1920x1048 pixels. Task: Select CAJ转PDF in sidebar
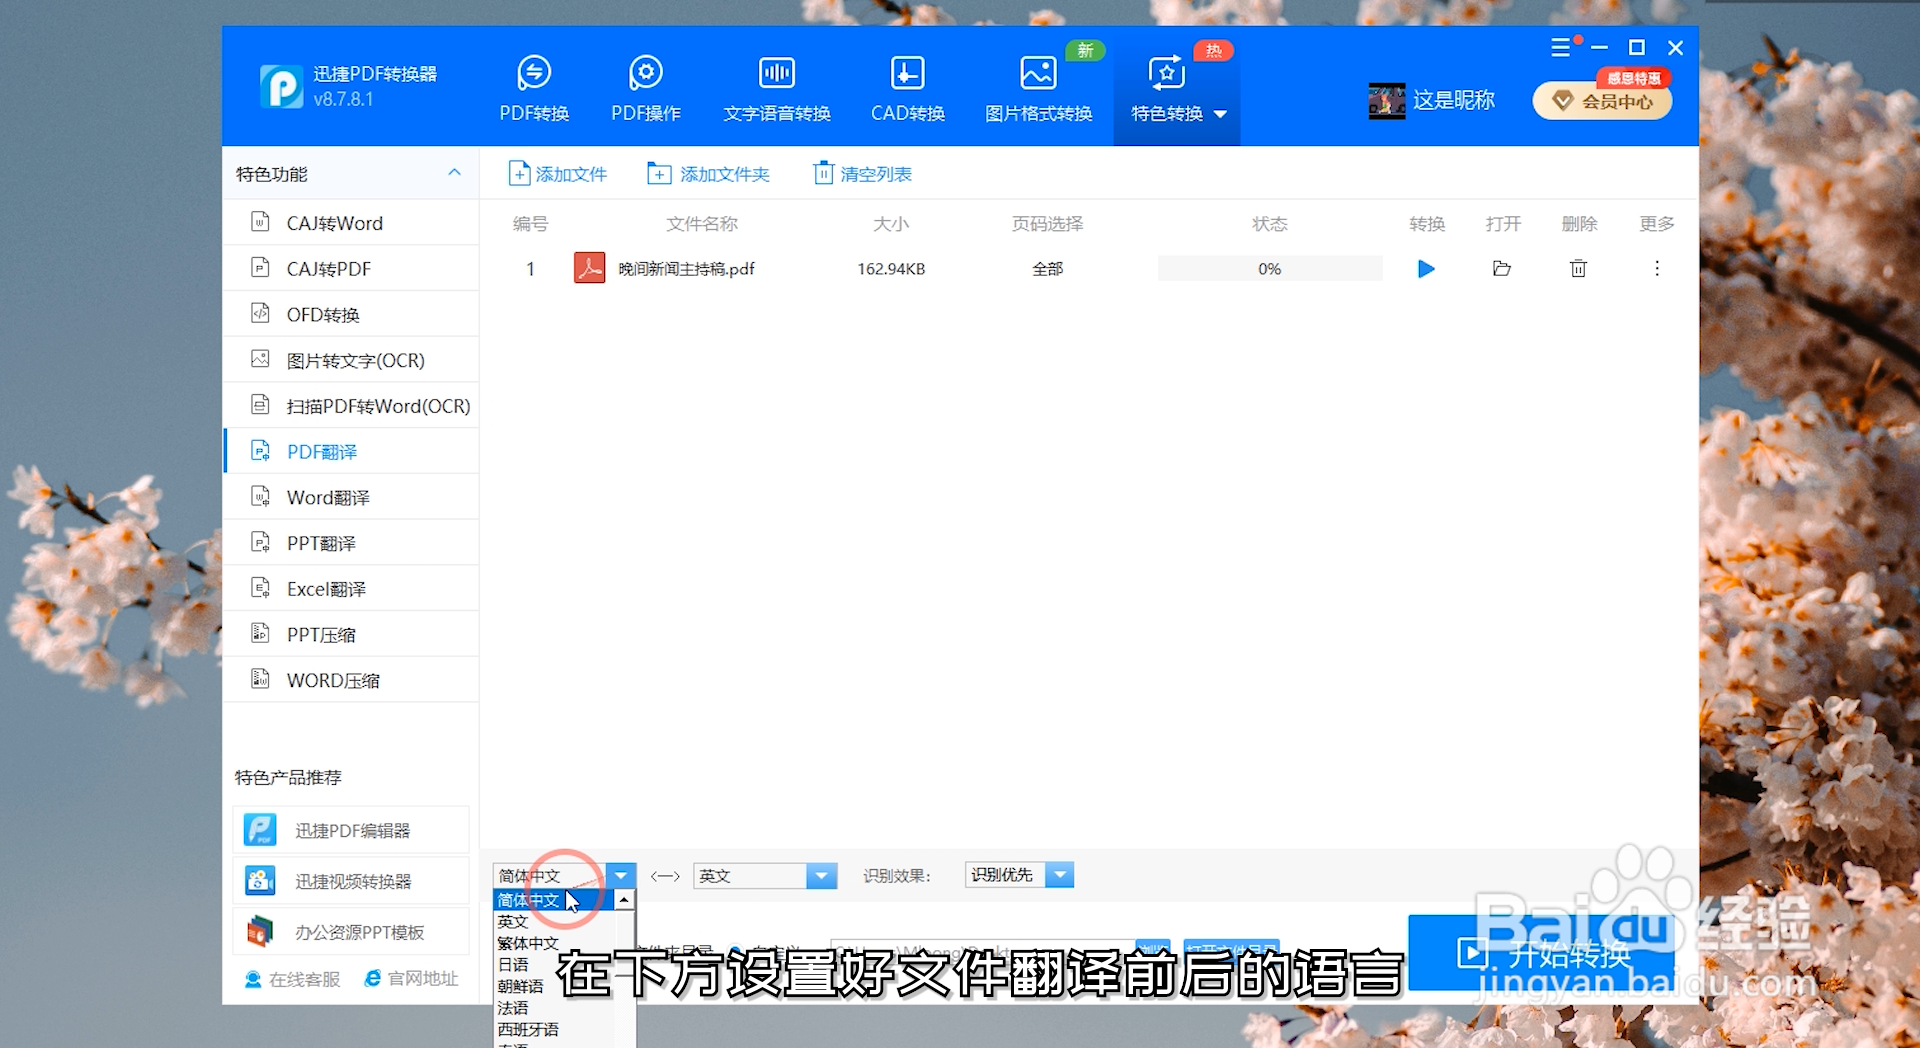(x=351, y=268)
